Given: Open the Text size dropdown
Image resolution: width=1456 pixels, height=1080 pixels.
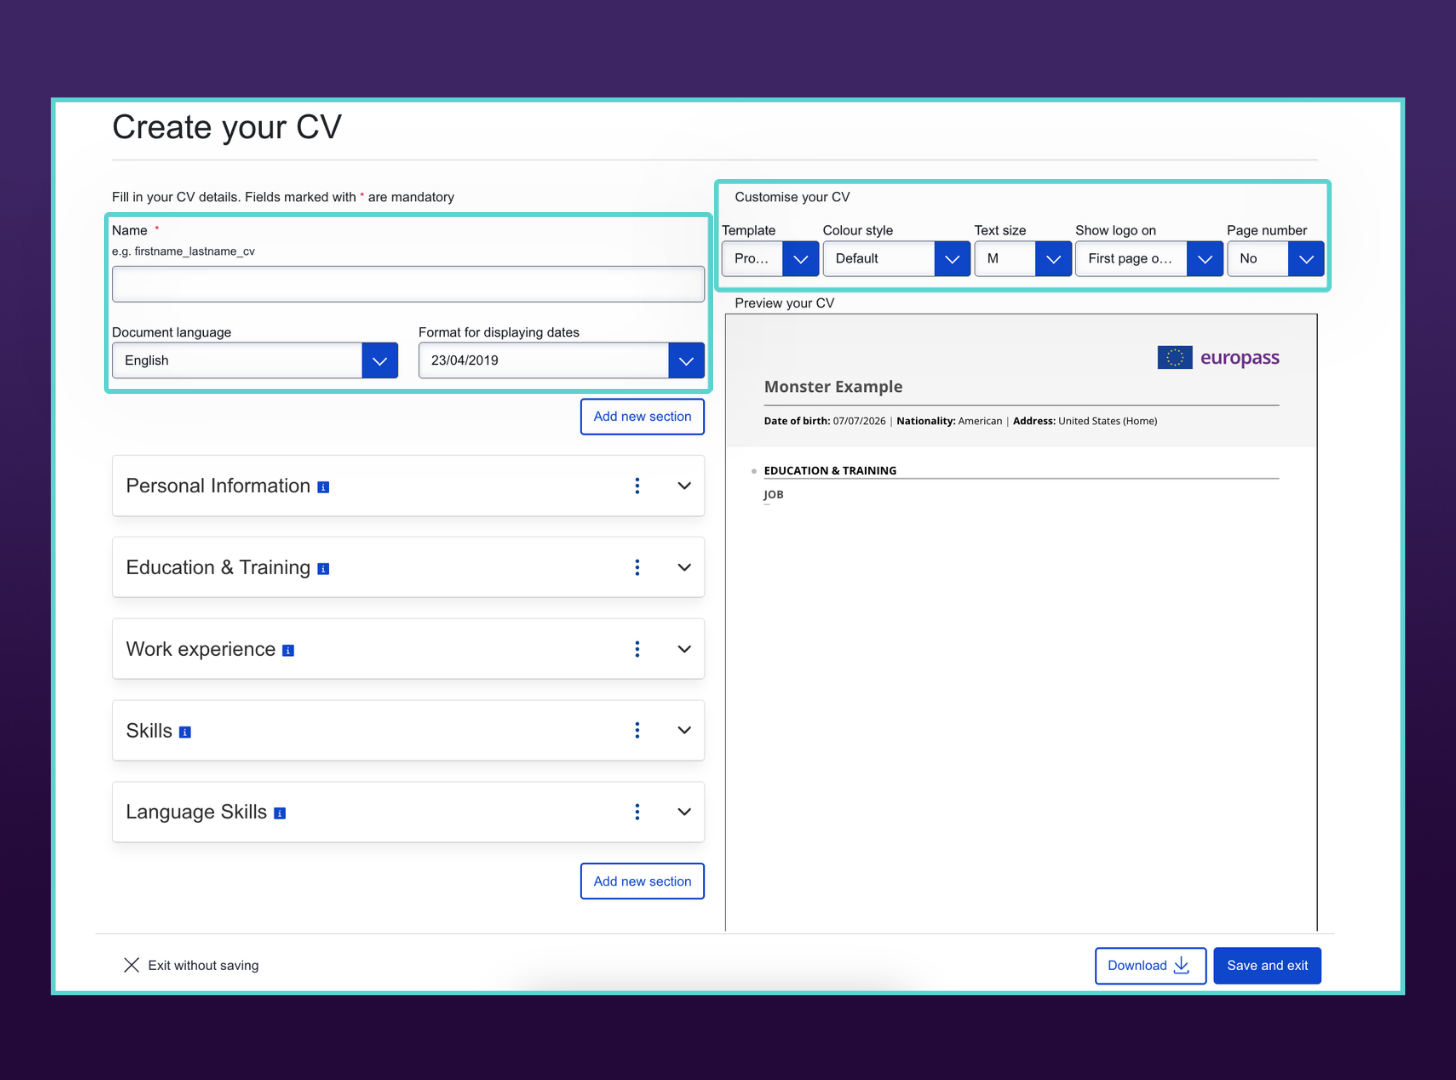Looking at the screenshot, I should [x=1023, y=258].
